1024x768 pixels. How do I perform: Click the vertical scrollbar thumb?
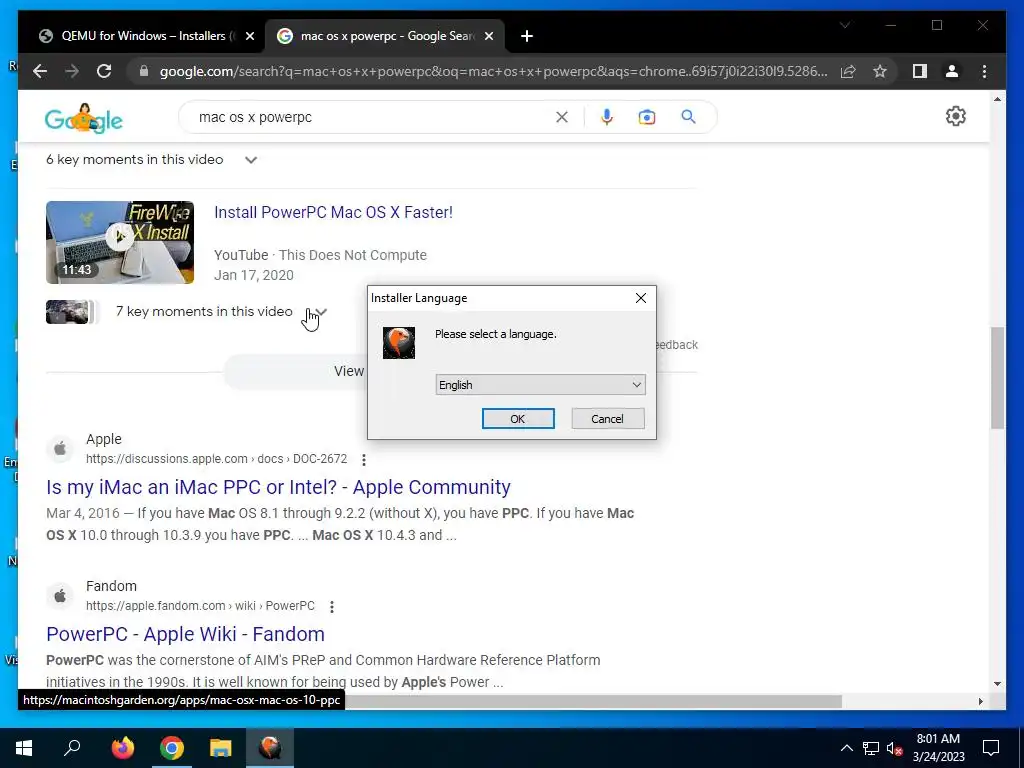tap(997, 377)
